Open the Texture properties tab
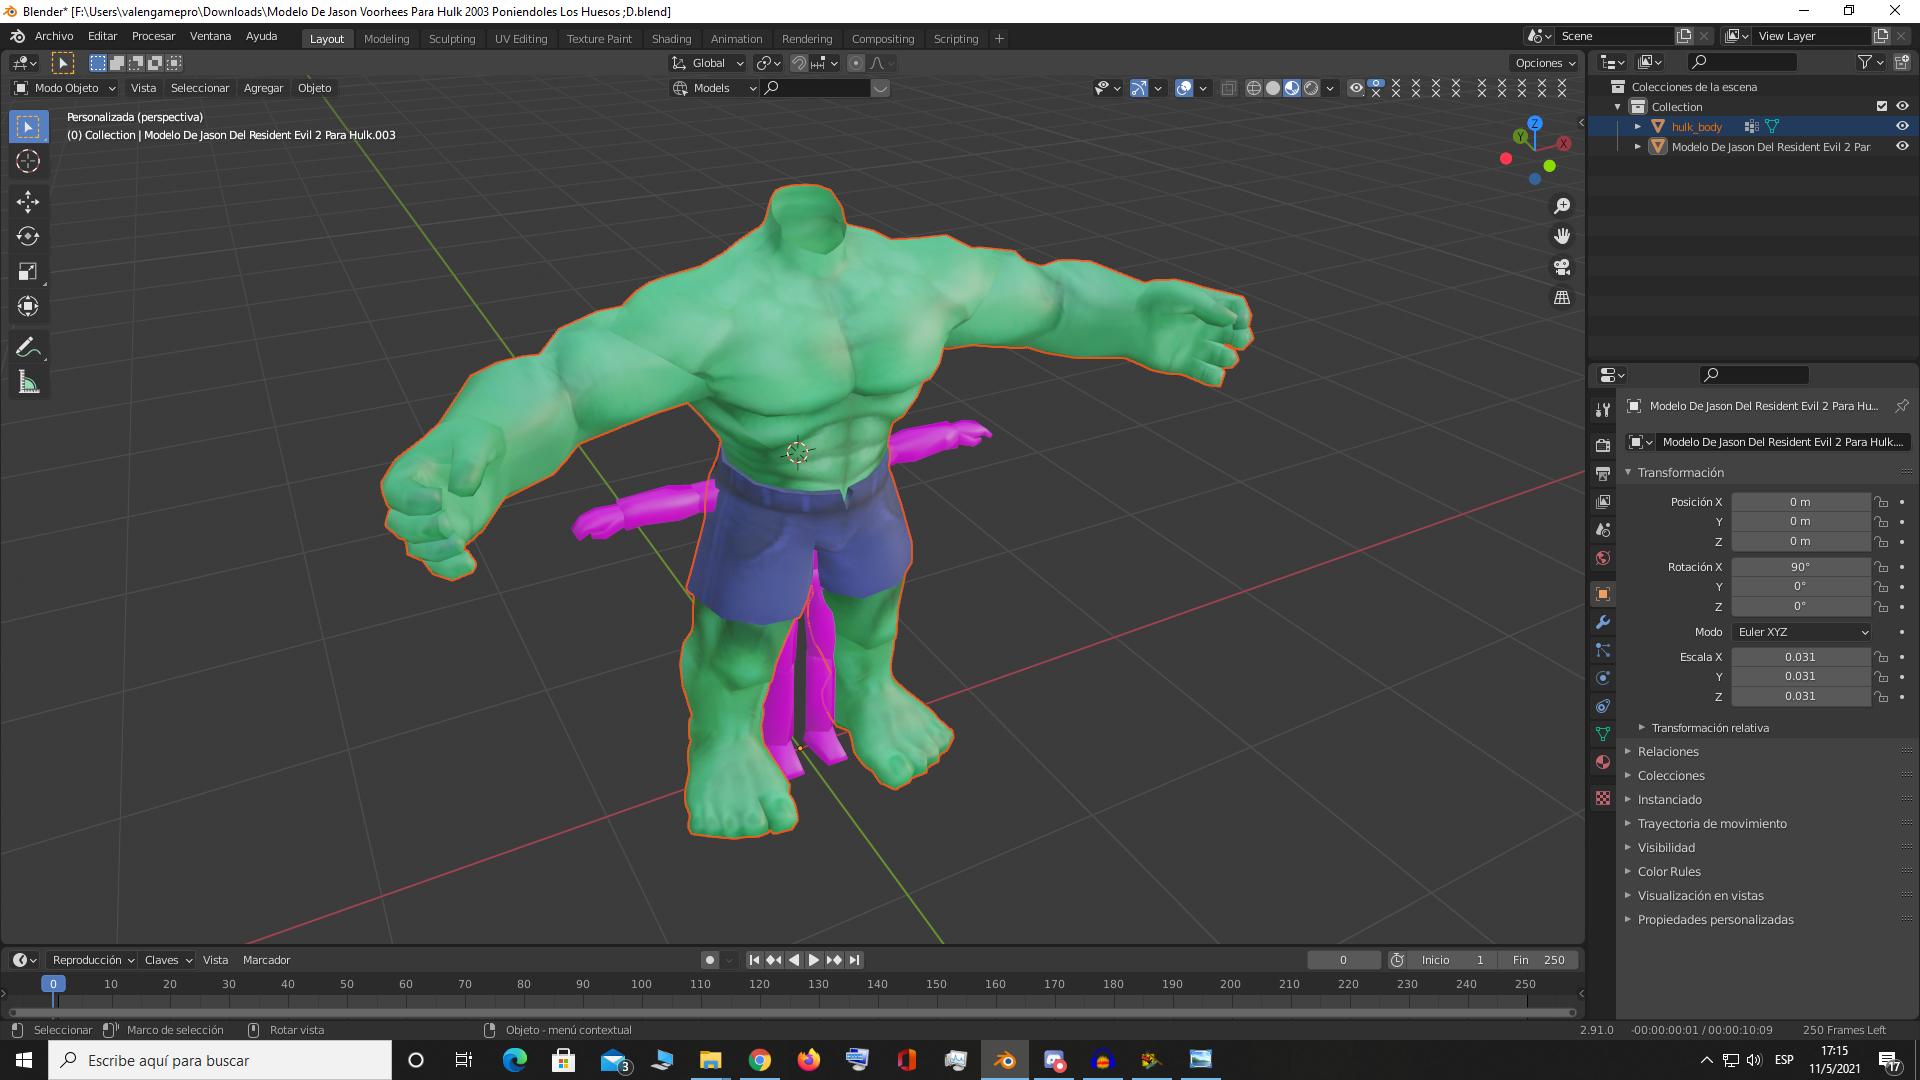Viewport: 1920px width, 1080px height. 1603,798
